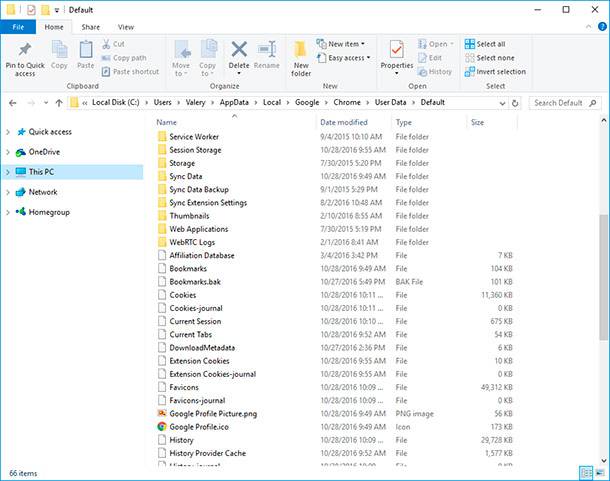610x481 pixels.
Task: Select the History file
Action: (x=181, y=440)
